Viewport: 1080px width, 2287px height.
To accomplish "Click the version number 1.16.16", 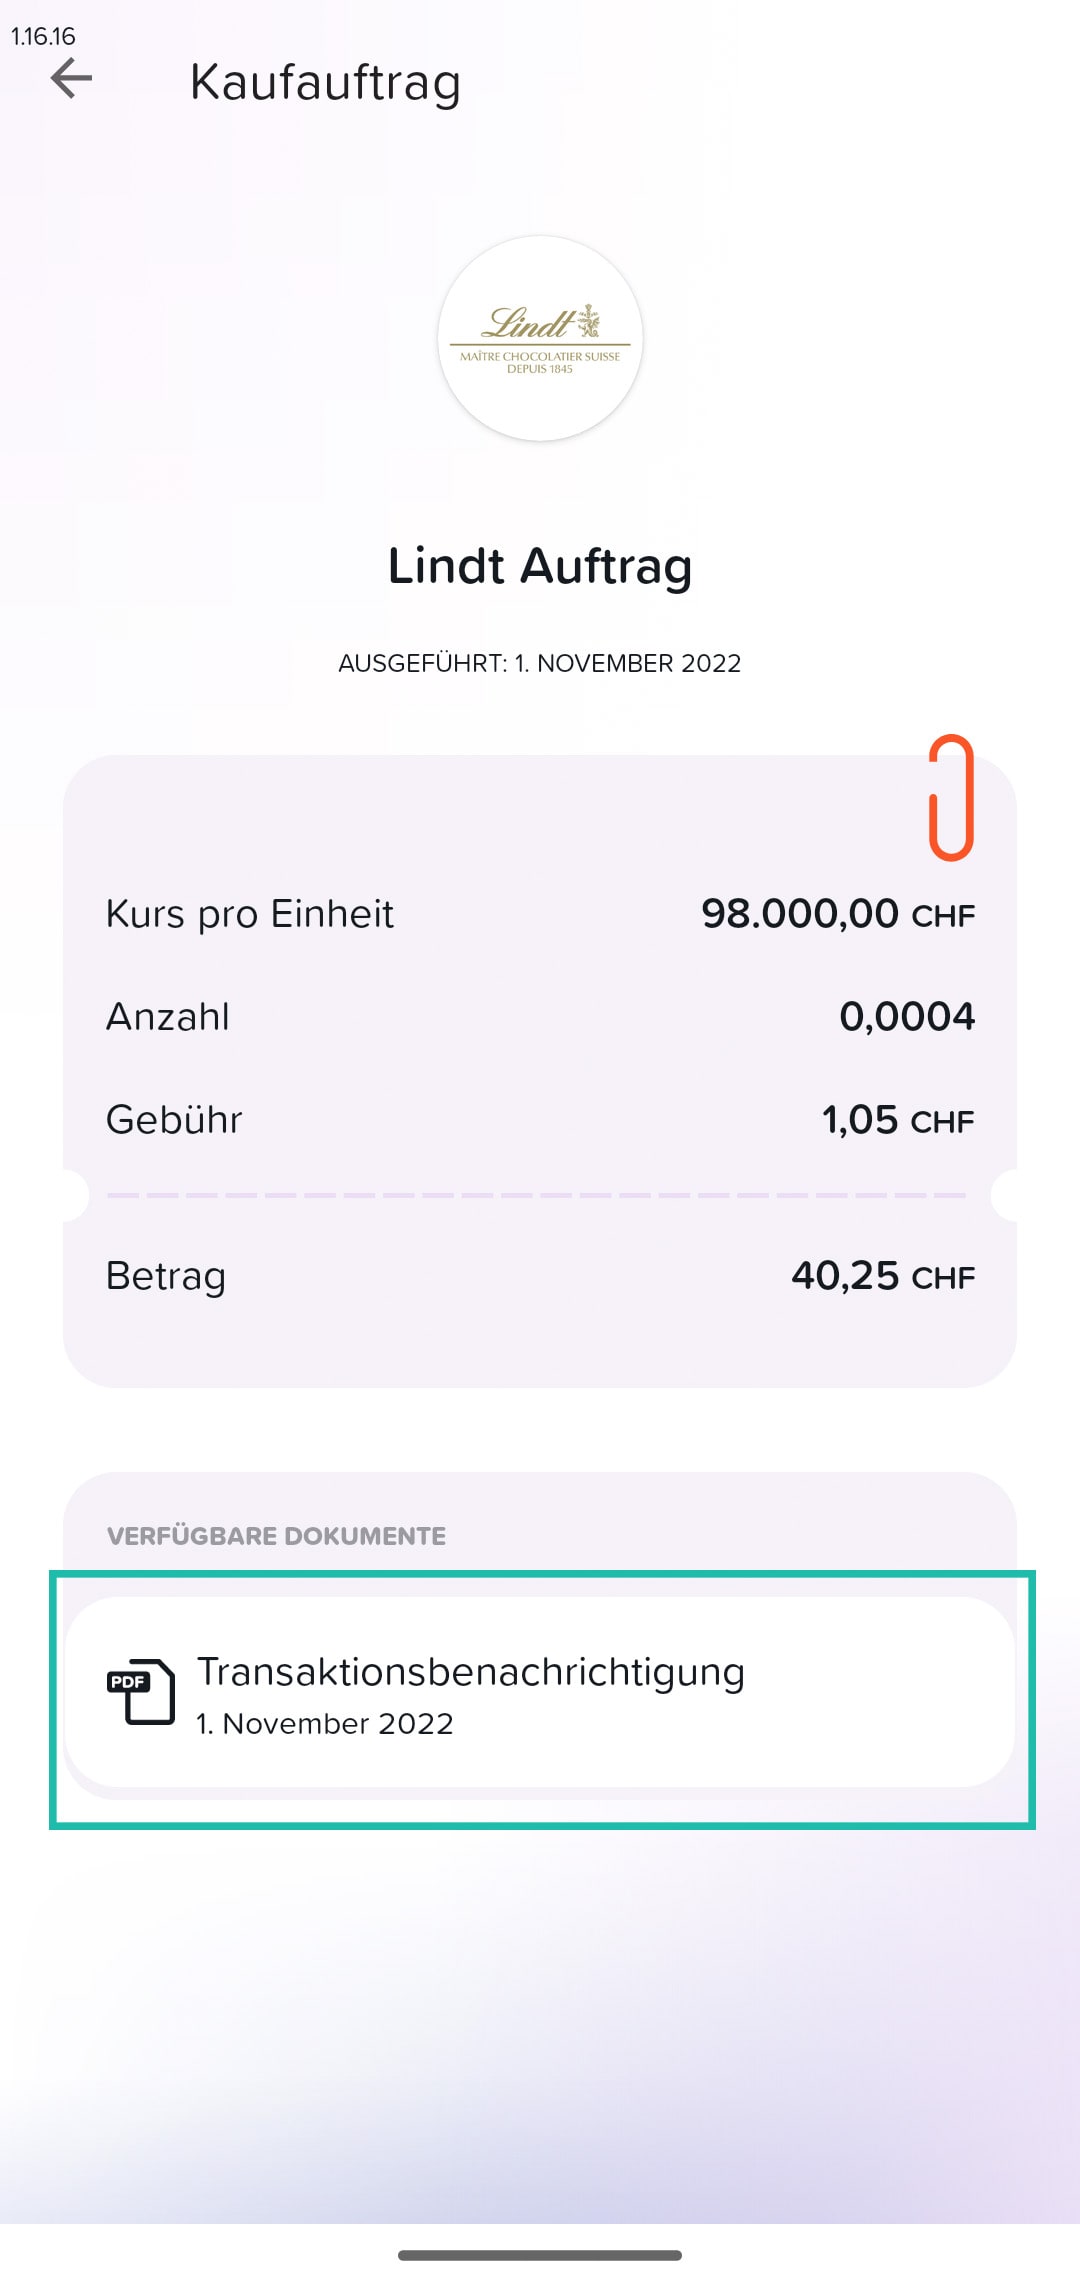I will click(x=43, y=36).
